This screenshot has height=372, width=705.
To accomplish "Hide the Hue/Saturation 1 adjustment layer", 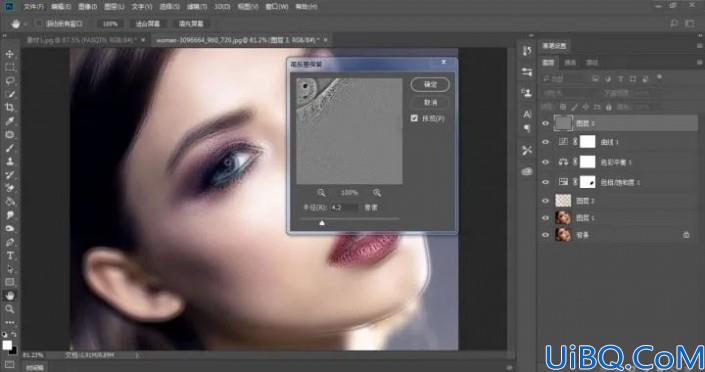I will 545,182.
